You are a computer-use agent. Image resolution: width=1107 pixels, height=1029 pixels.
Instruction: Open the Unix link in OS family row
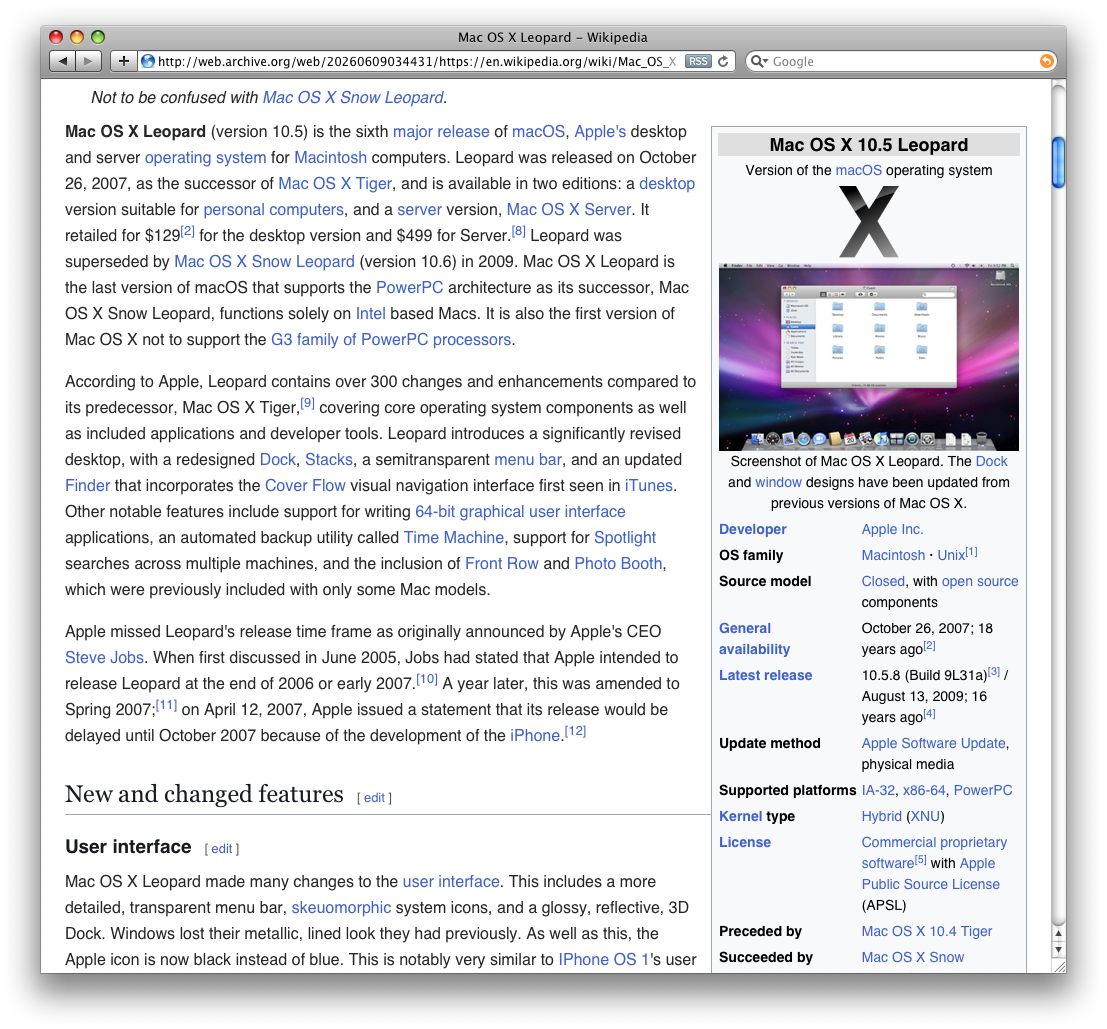[x=951, y=555]
